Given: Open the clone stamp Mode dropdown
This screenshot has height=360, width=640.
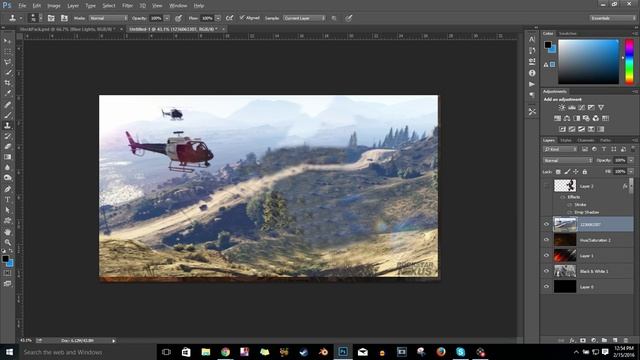Looking at the screenshot, I should (108, 18).
